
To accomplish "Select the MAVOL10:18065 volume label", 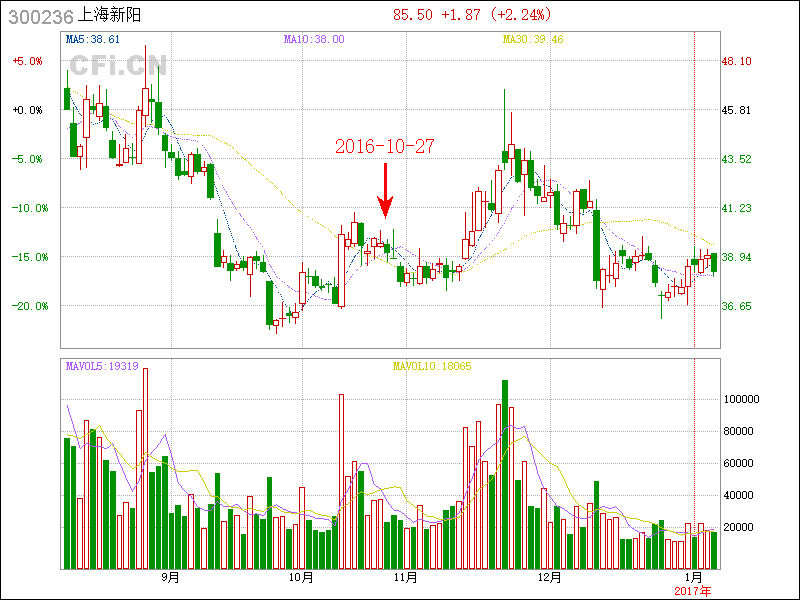I will coord(432,366).
